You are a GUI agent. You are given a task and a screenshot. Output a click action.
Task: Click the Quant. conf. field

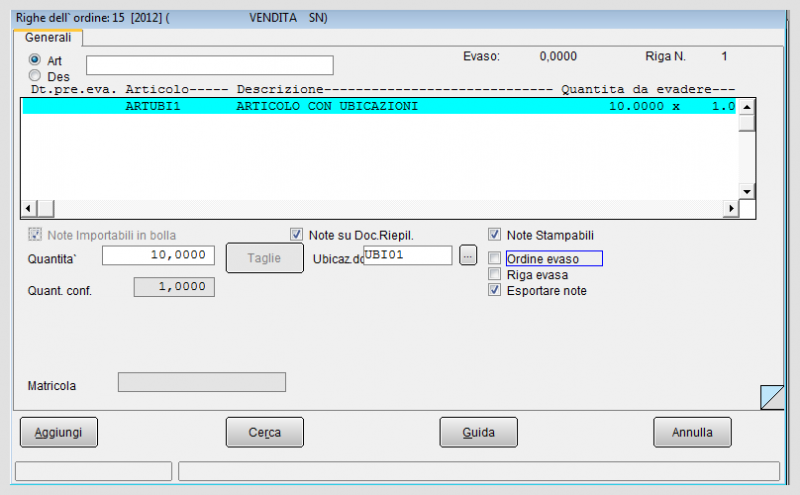coord(174,287)
